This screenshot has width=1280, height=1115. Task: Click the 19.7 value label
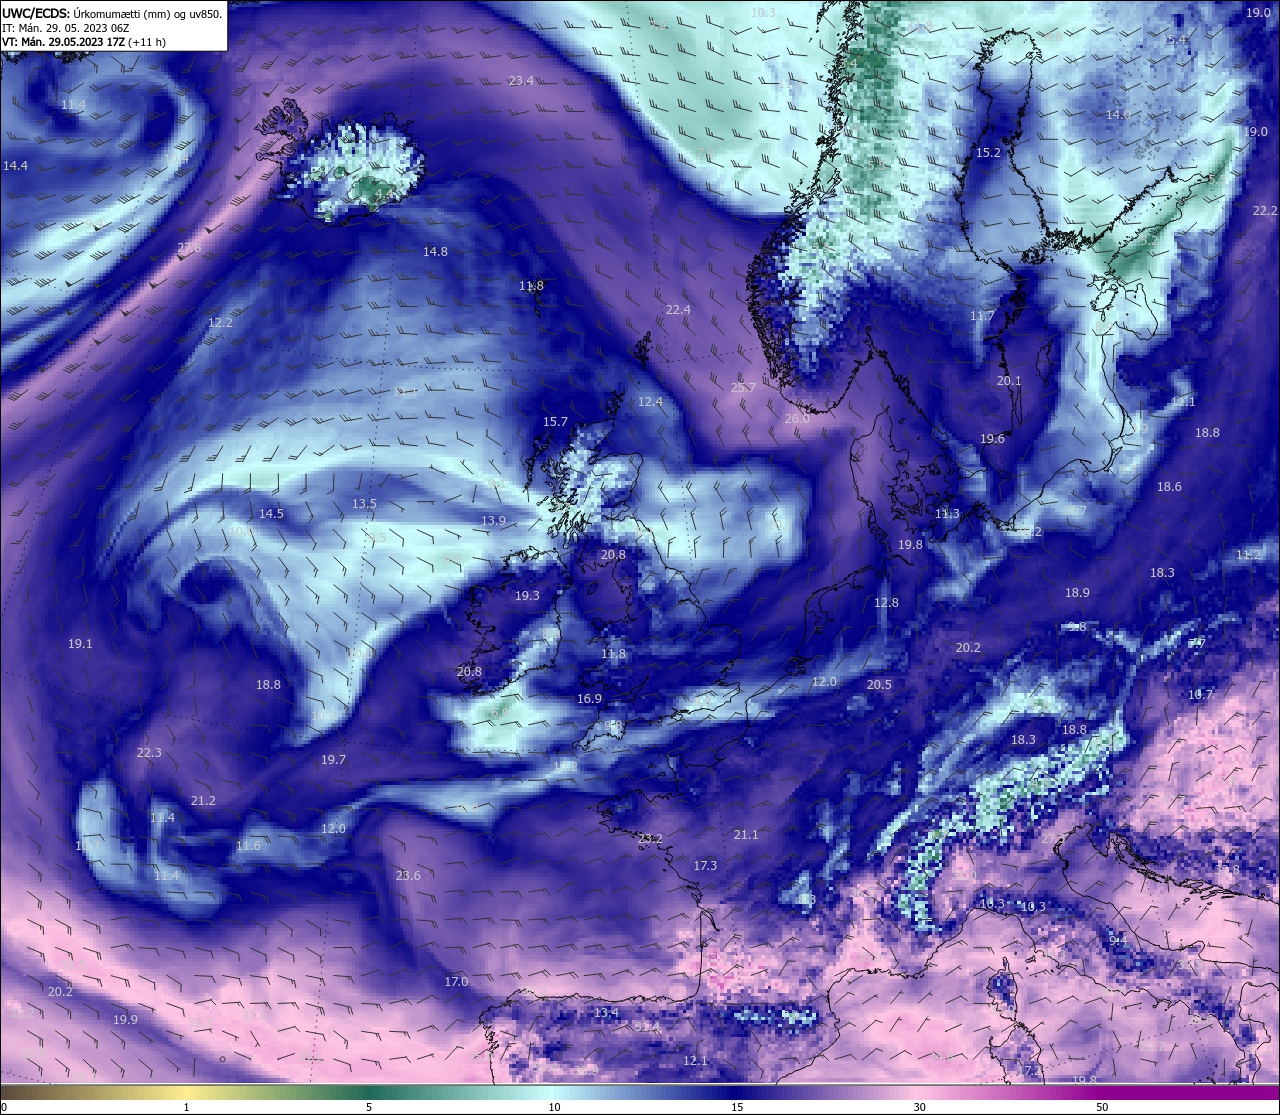click(x=333, y=760)
